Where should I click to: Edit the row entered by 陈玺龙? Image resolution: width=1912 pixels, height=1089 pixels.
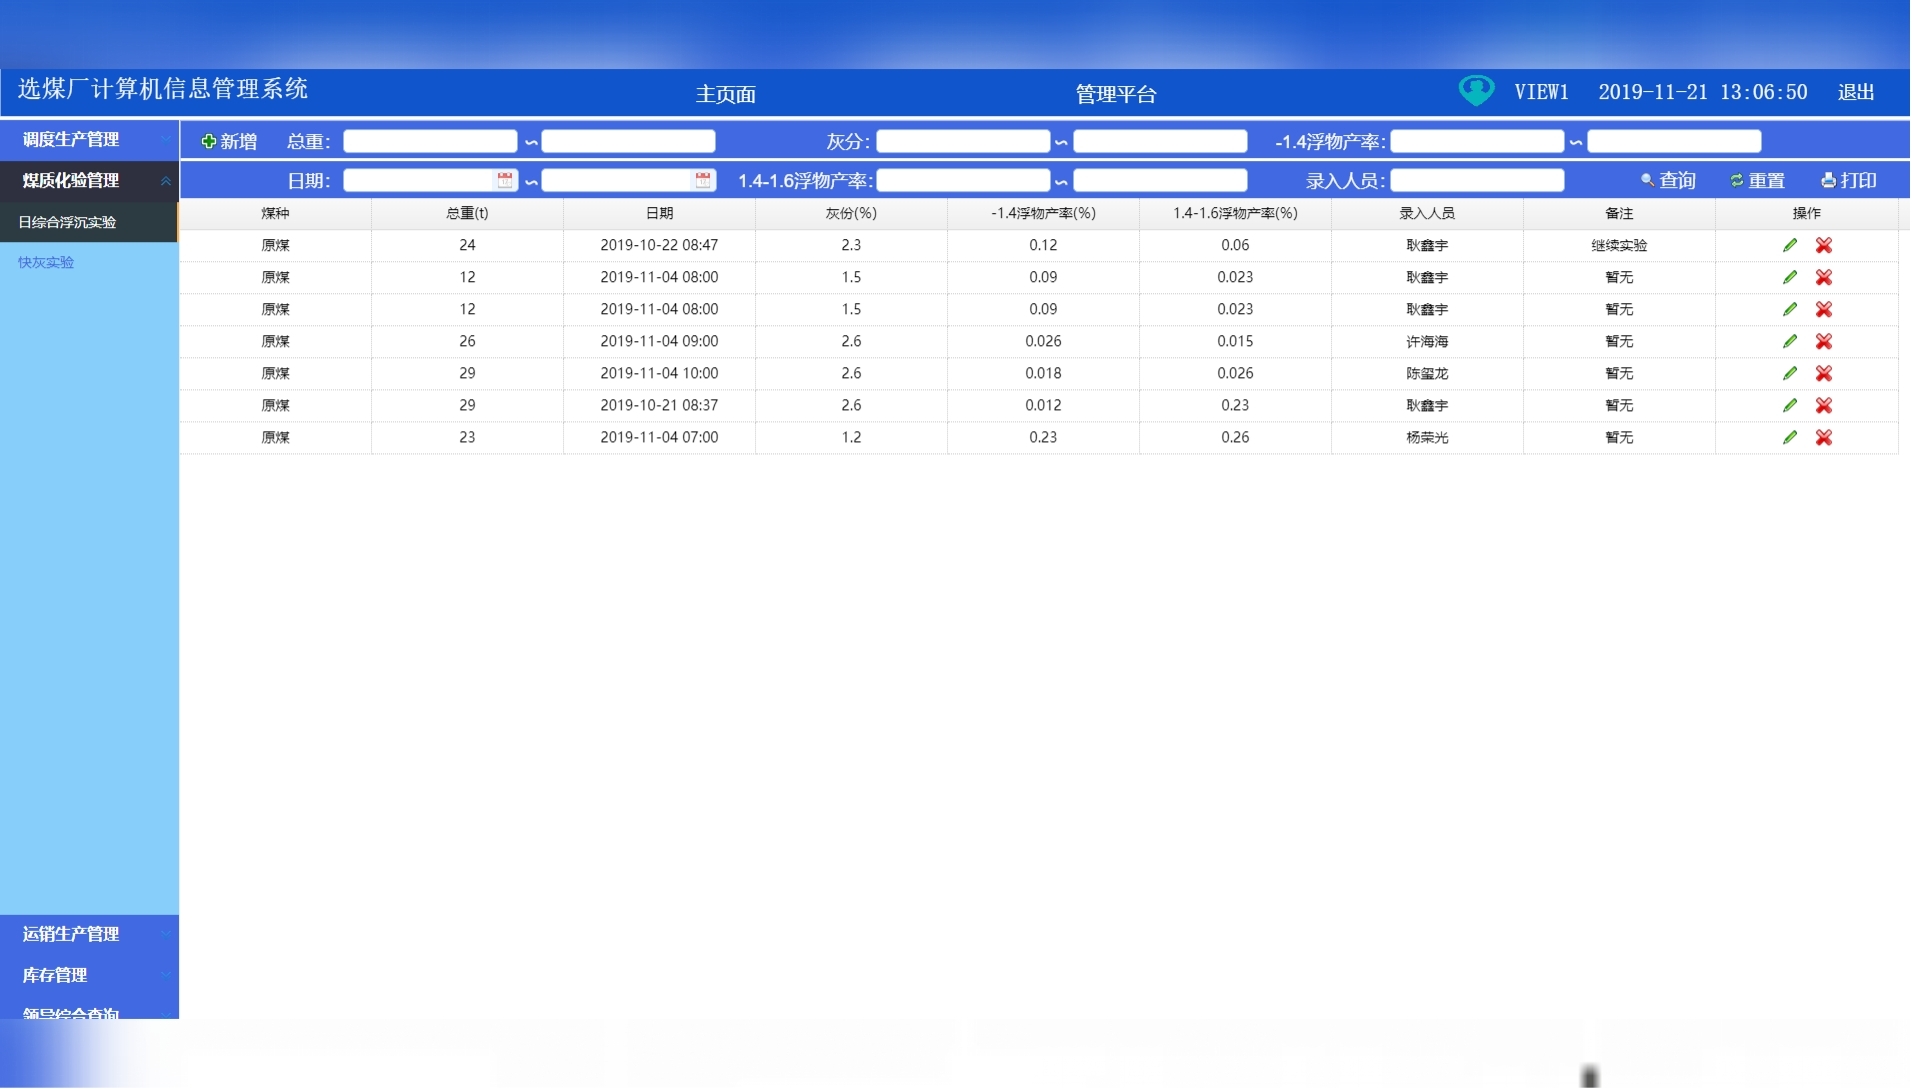(1791, 374)
